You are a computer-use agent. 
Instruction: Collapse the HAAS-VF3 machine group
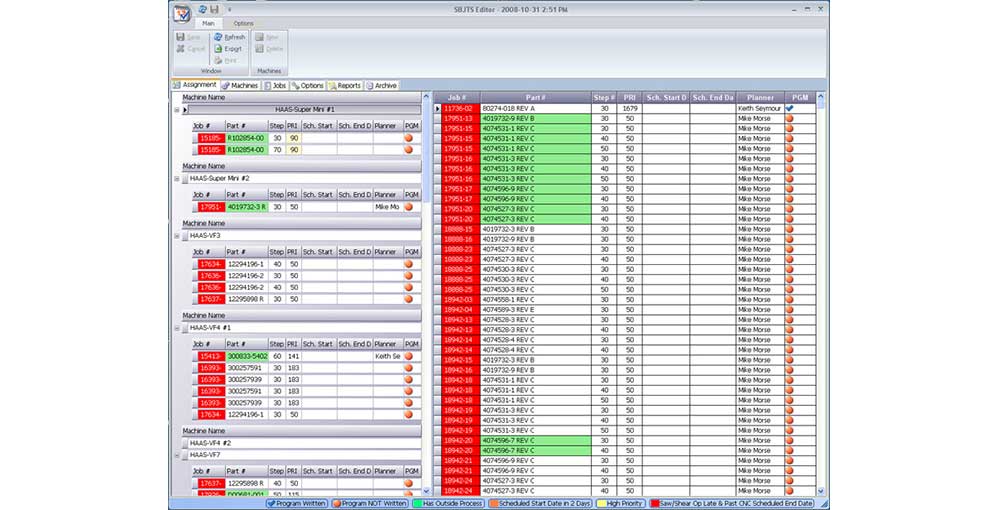(177, 236)
